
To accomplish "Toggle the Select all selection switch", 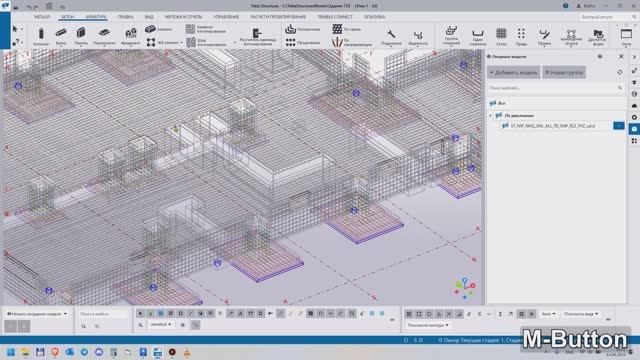I will coord(140,313).
